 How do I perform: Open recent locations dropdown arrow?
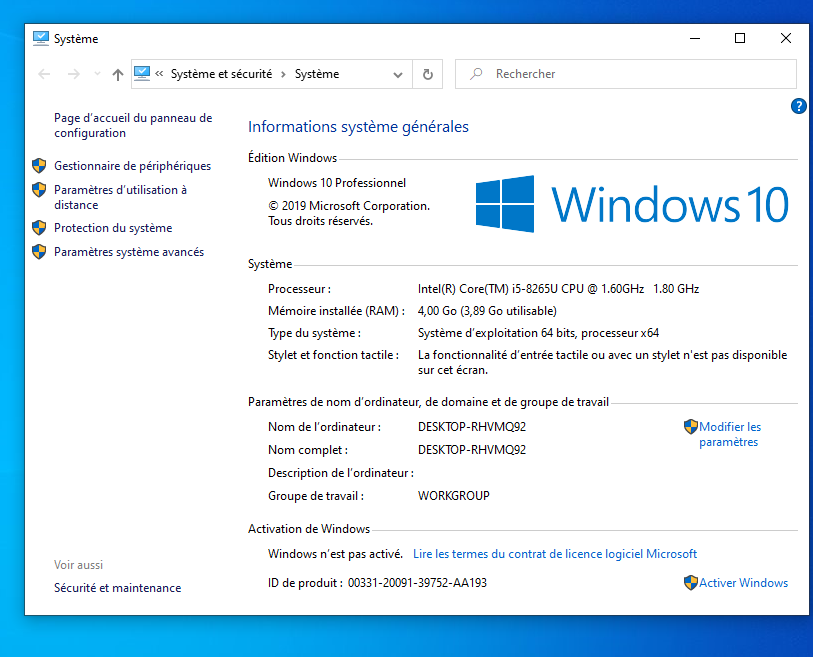coord(97,74)
